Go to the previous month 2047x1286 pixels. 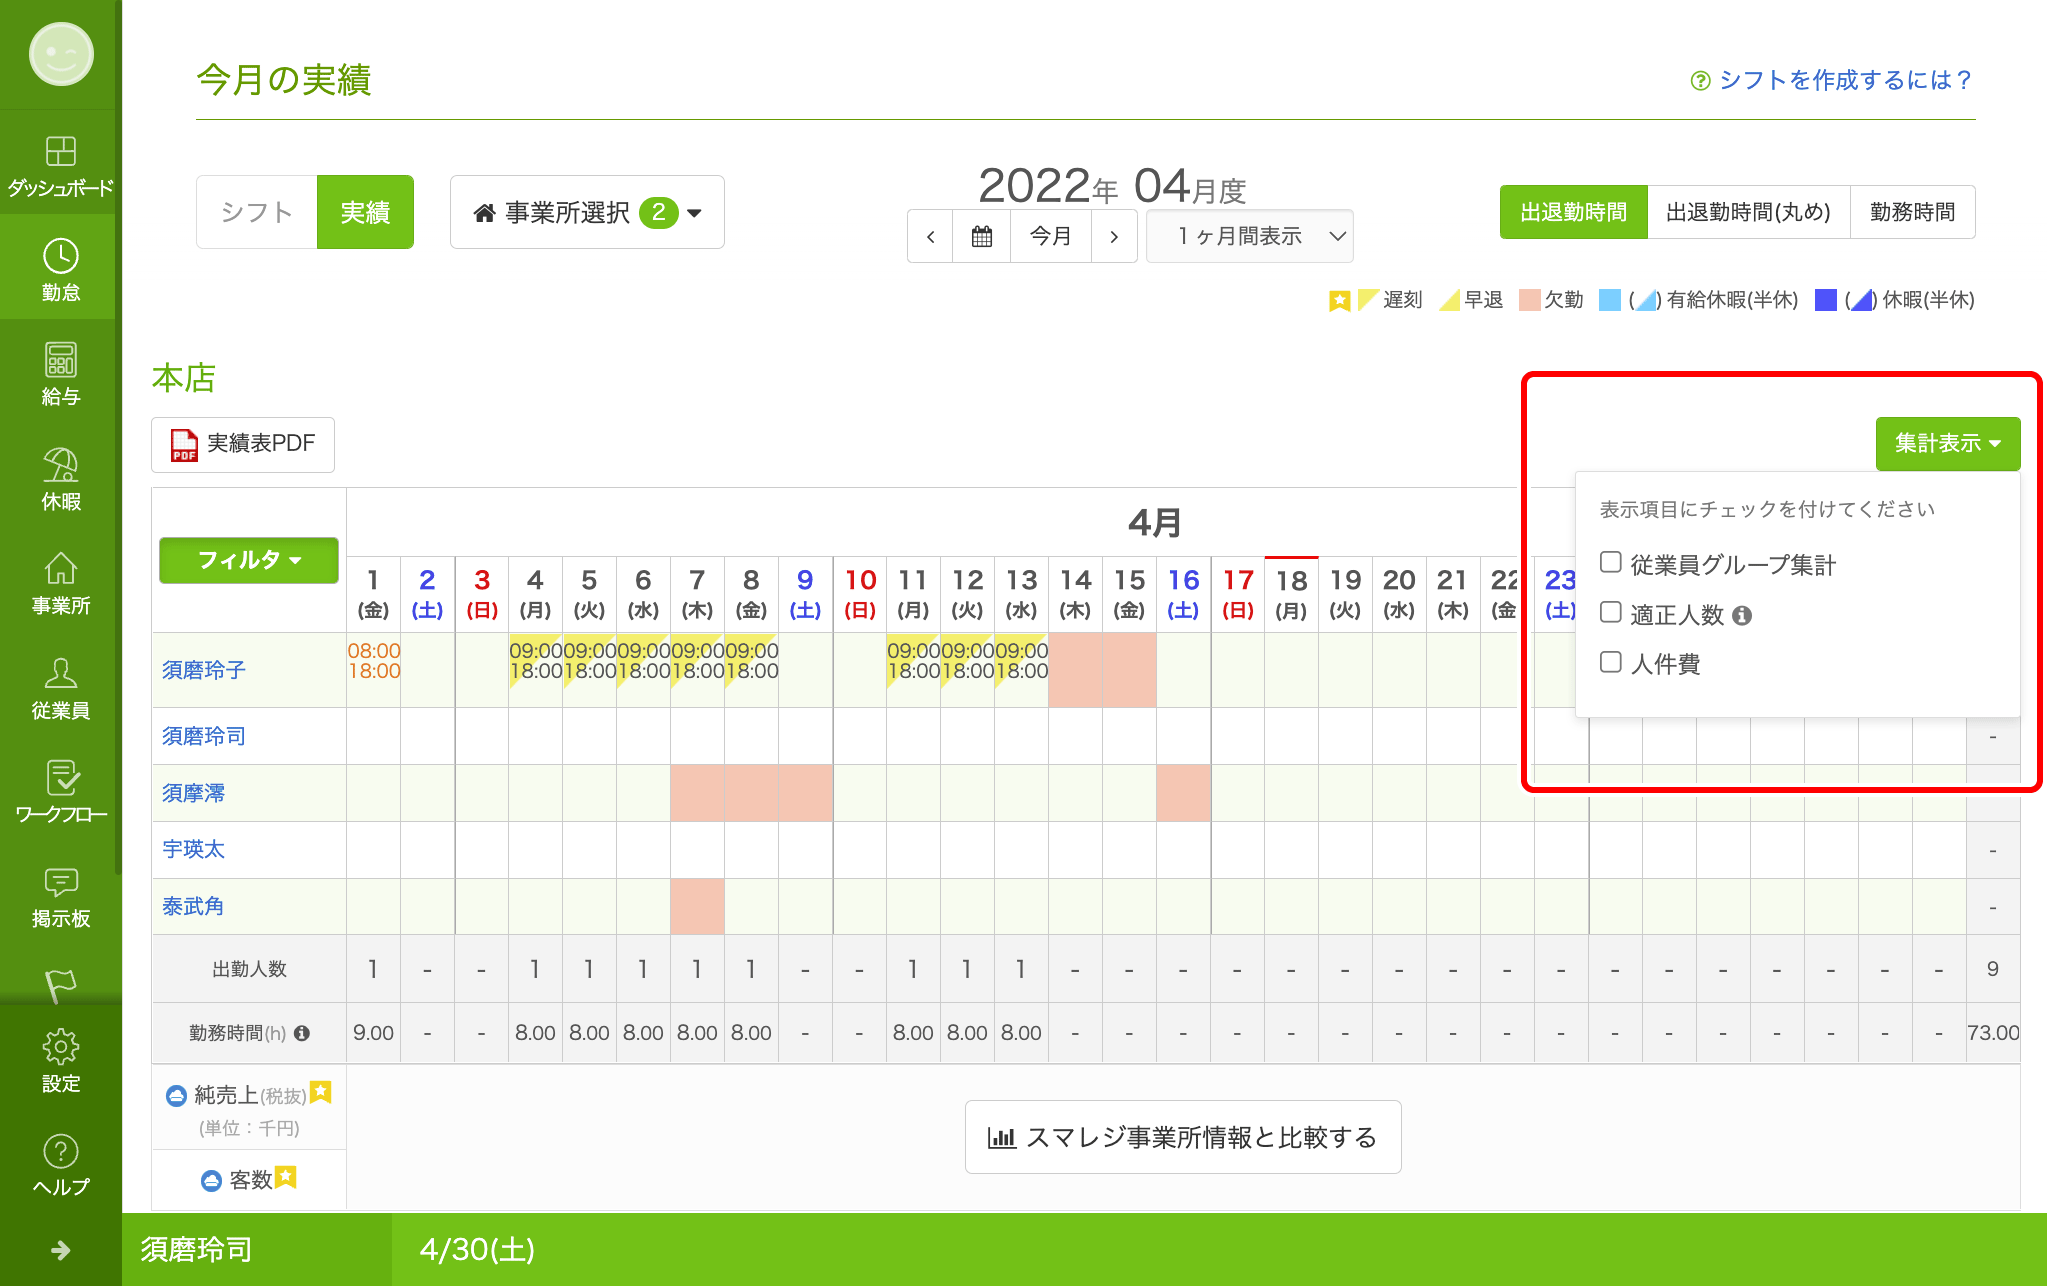tap(930, 236)
